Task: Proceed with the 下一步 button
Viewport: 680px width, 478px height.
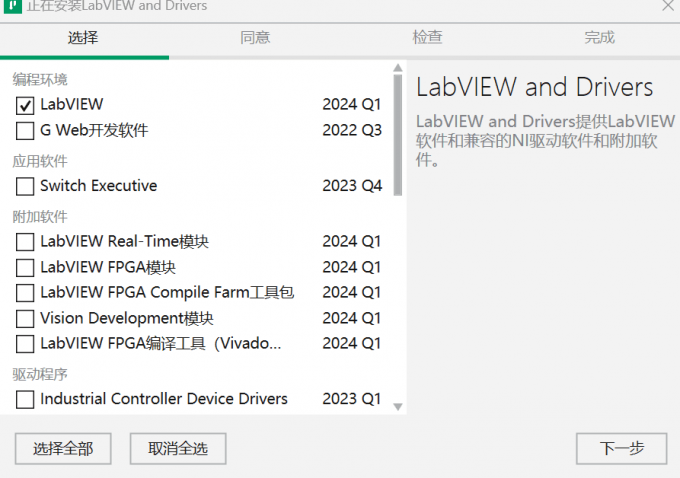Action: [x=621, y=449]
